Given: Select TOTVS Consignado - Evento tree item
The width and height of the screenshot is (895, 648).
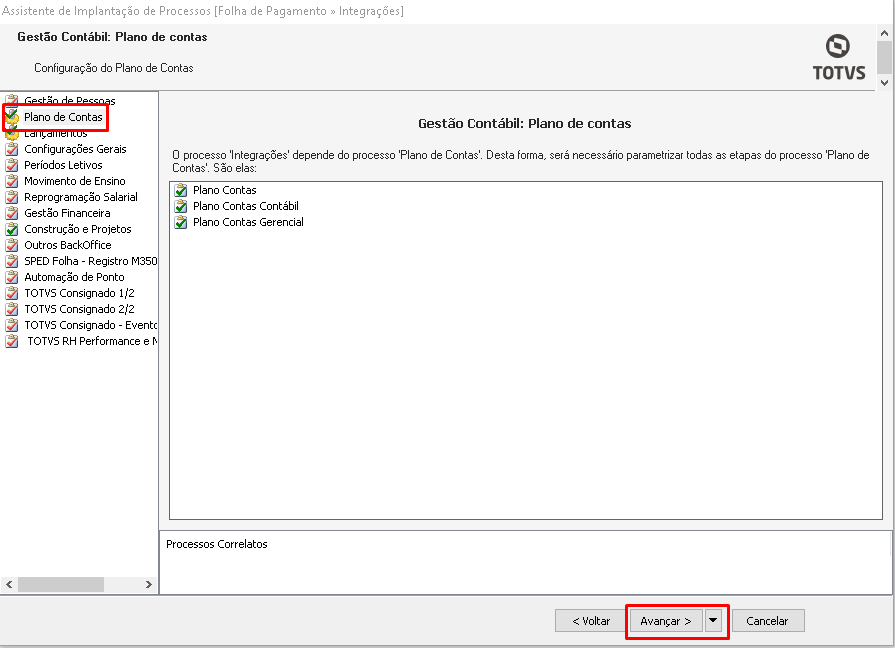Looking at the screenshot, I should pos(91,325).
